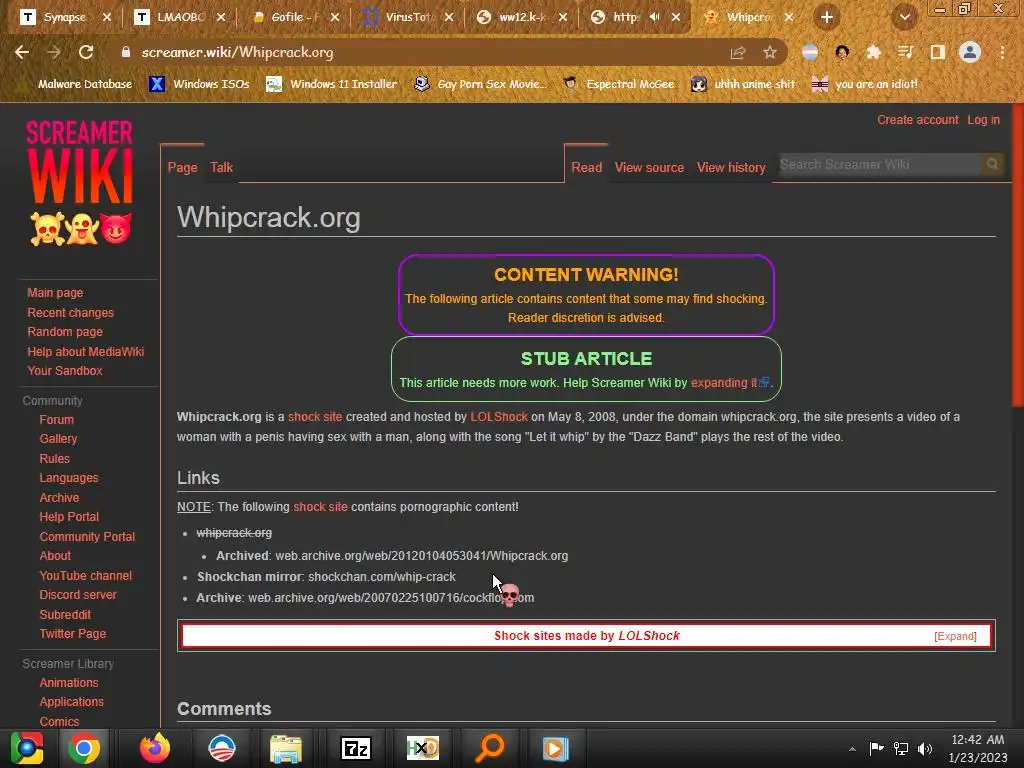Toggle the browser side panel icon
Screen dimensions: 1024x768
pyautogui.click(x=937, y=52)
